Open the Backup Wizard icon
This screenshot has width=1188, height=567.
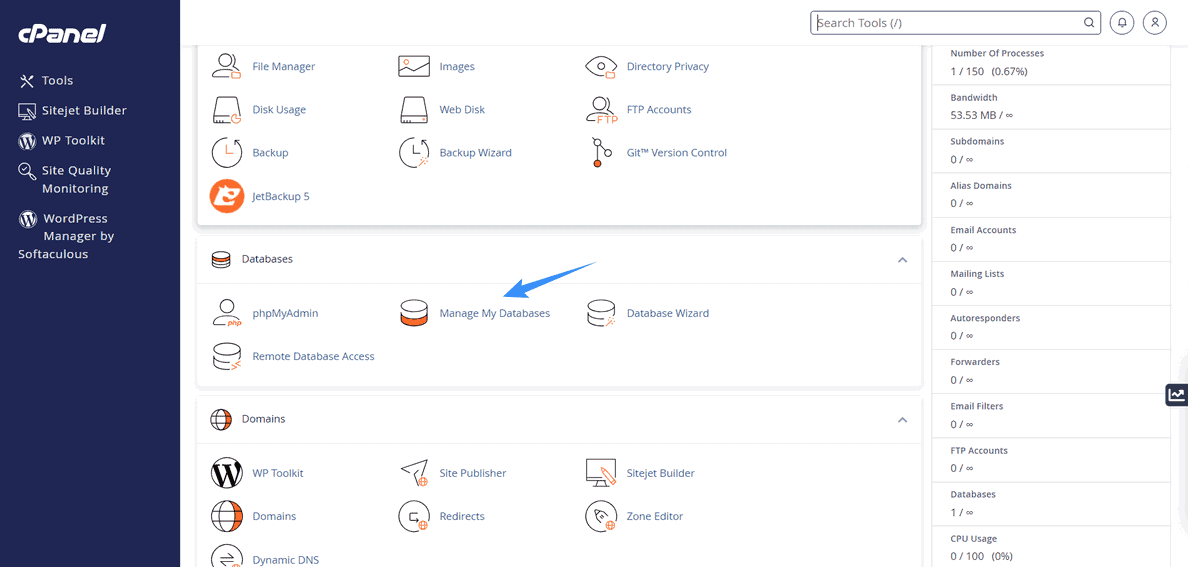[414, 152]
